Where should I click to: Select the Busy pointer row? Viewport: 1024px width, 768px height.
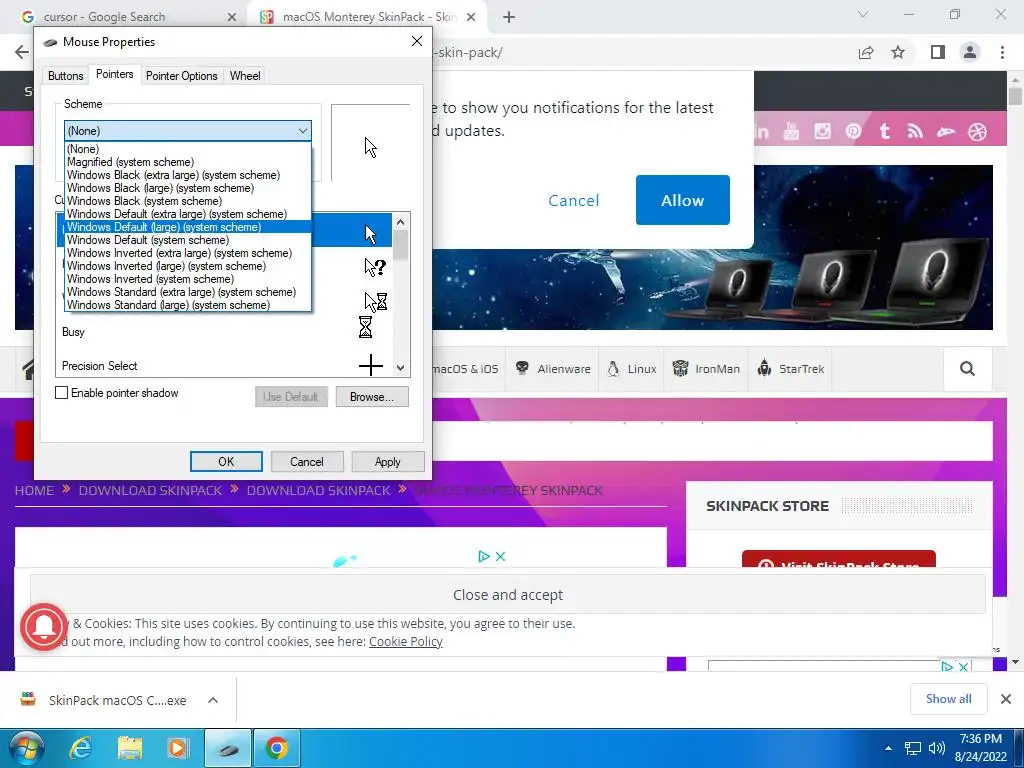[224, 332]
